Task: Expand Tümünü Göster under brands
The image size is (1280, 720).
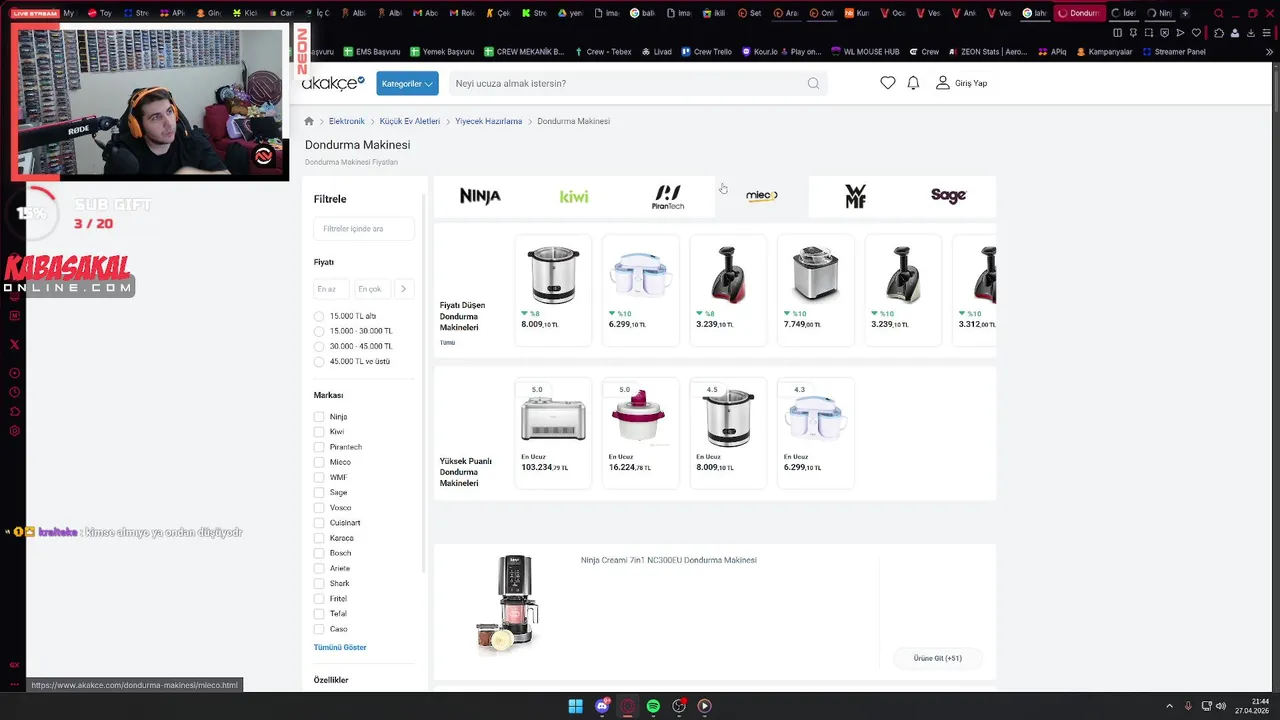Action: click(x=340, y=647)
